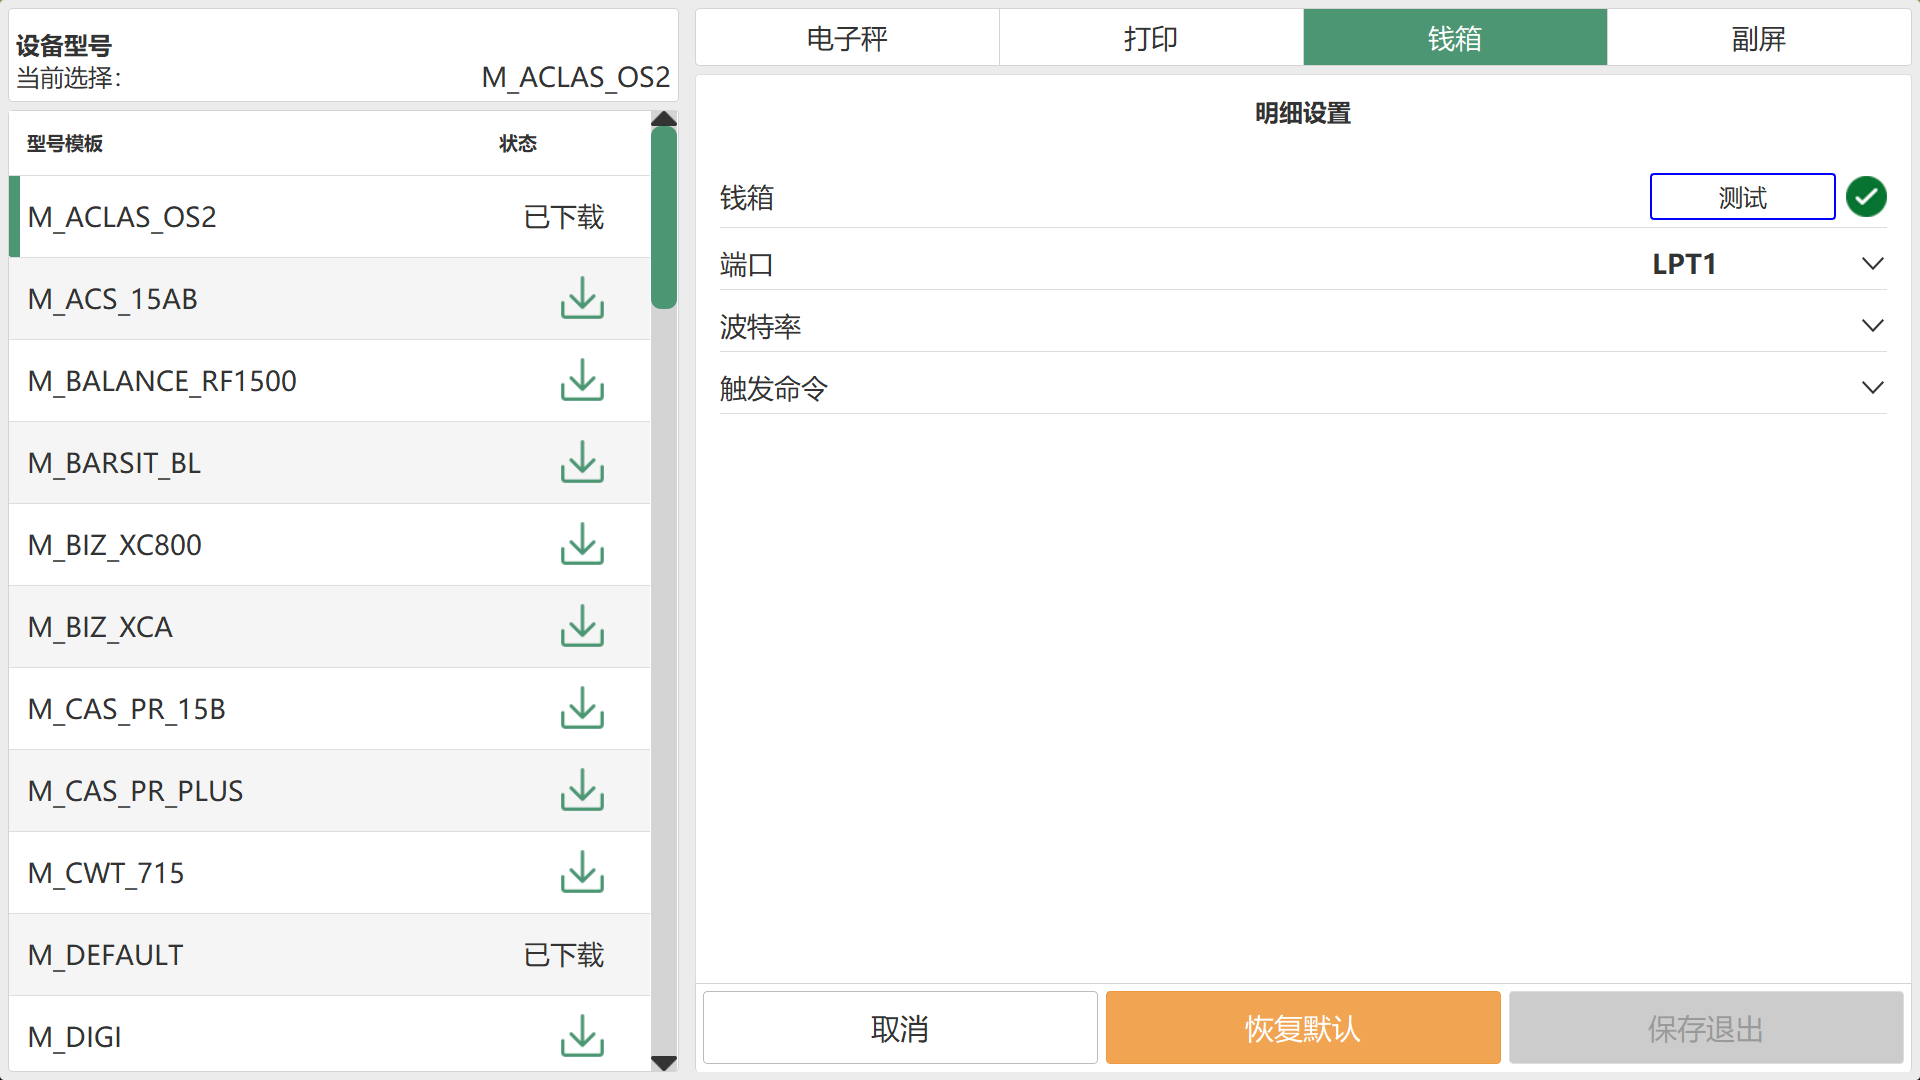This screenshot has width=1920, height=1080.
Task: Switch to the 电子秤 tab
Action: [847, 38]
